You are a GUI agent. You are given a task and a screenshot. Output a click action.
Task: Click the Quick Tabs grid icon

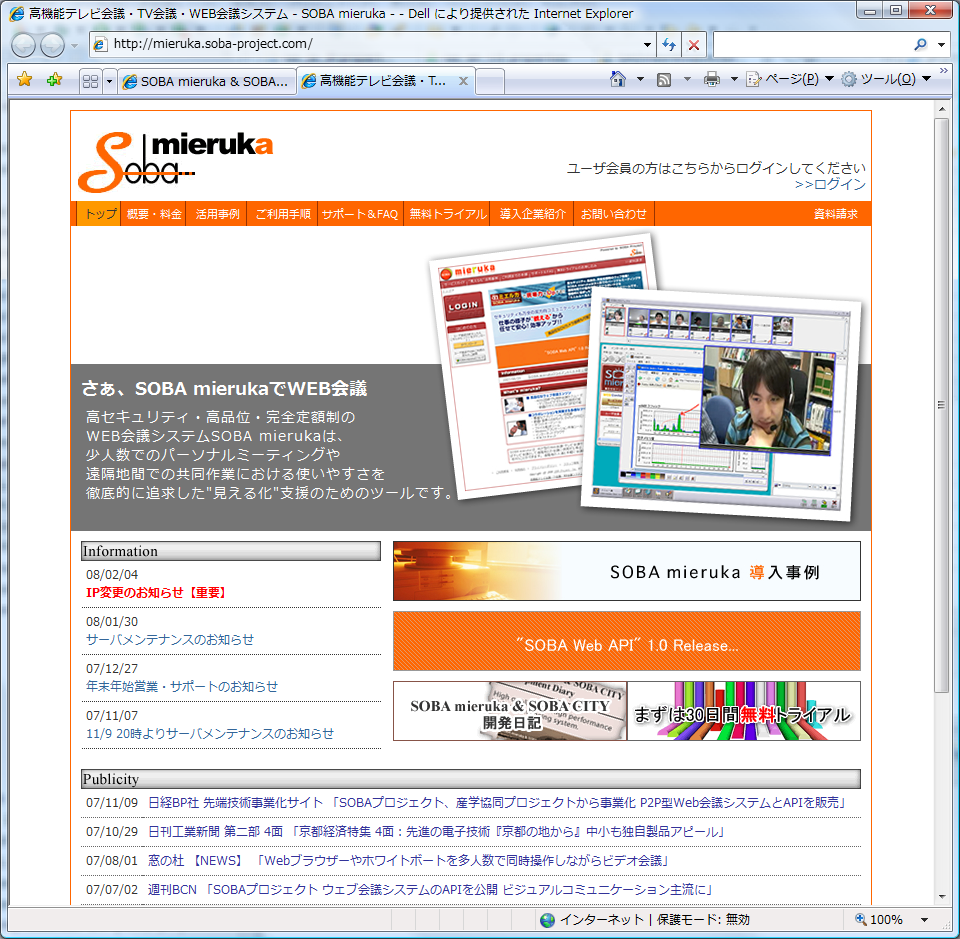coord(91,81)
